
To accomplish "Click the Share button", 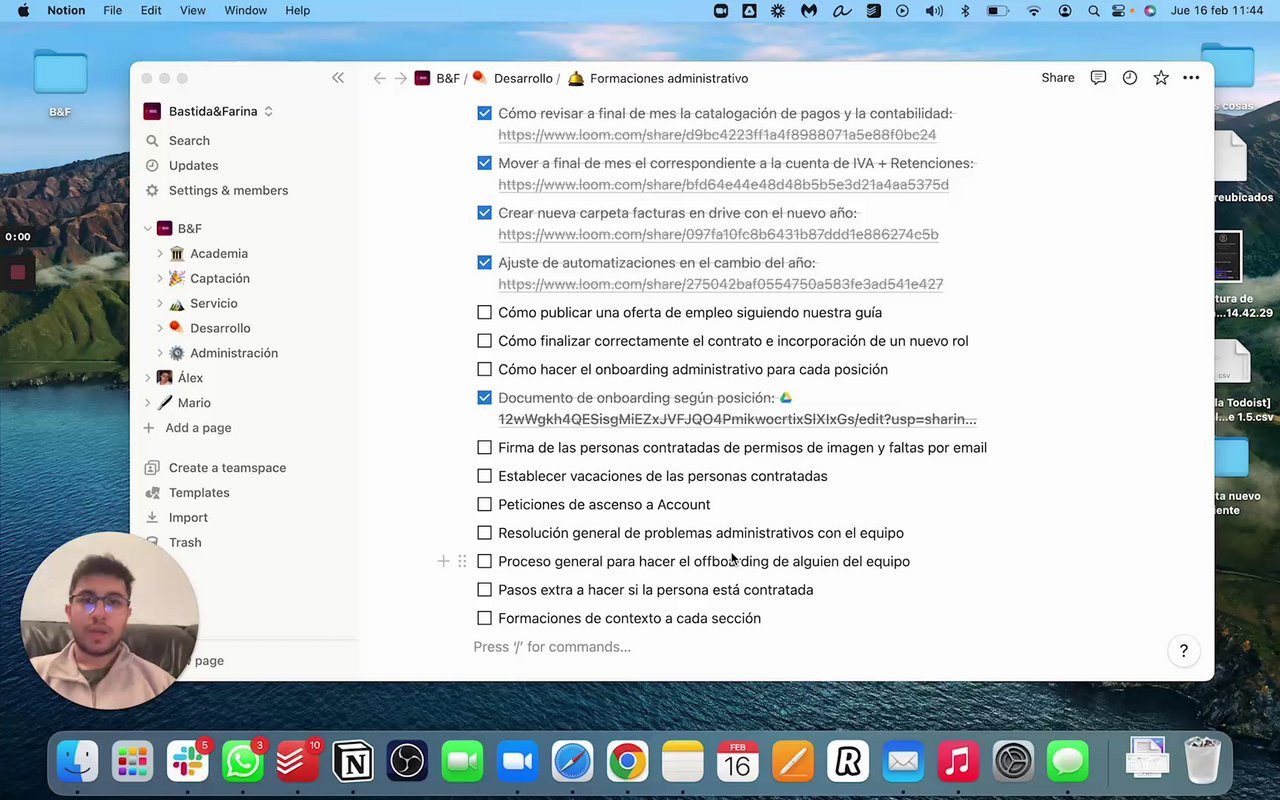I will 1058,78.
